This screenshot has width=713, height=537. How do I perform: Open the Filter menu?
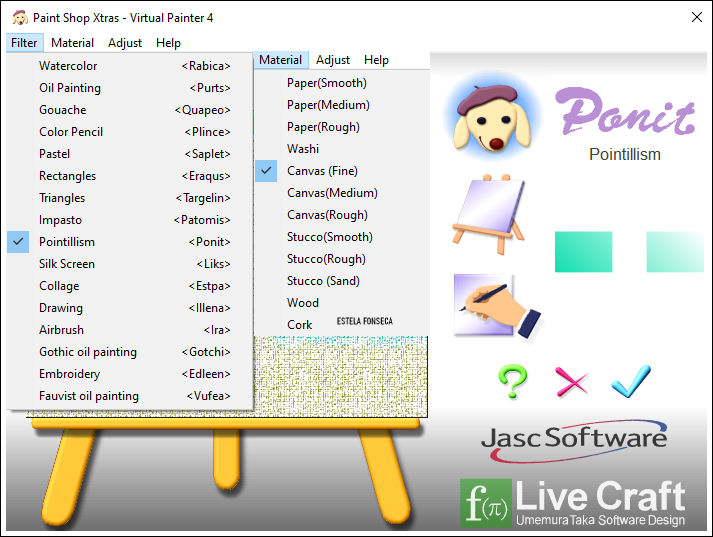point(25,43)
